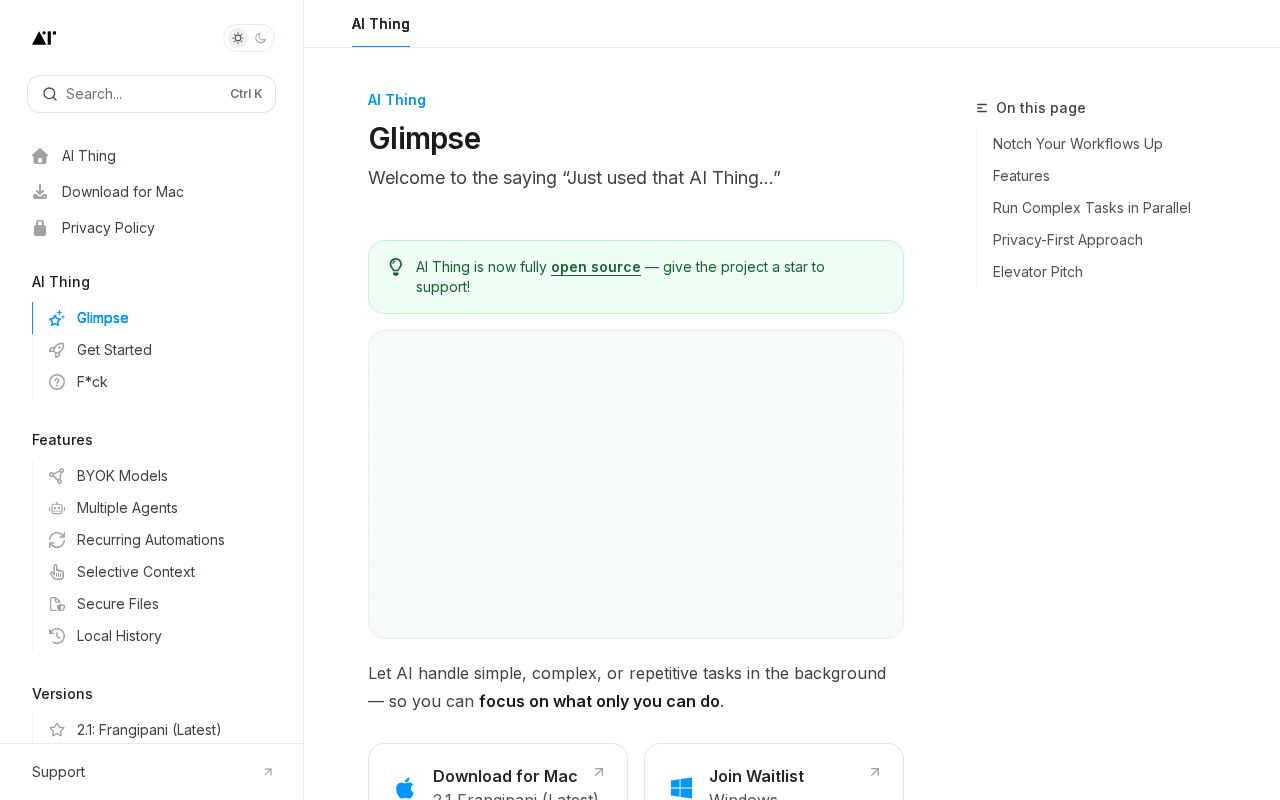Switch to dark theme moon icon
Image resolution: width=1280 pixels, height=800 pixels.
coord(261,38)
